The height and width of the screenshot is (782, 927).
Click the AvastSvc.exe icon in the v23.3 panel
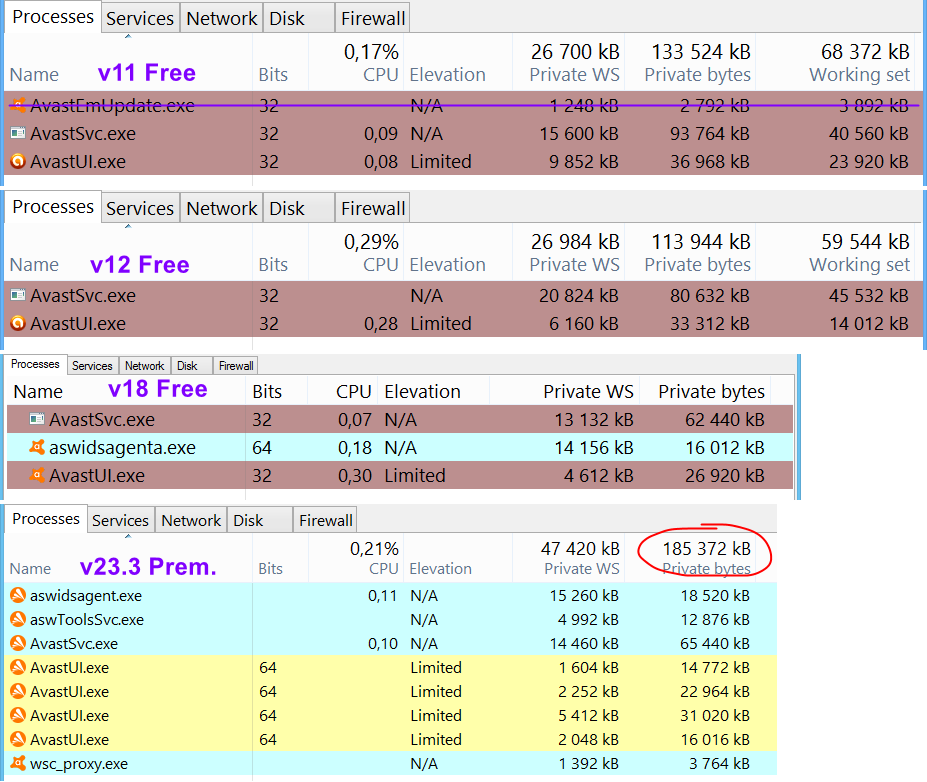coord(18,643)
